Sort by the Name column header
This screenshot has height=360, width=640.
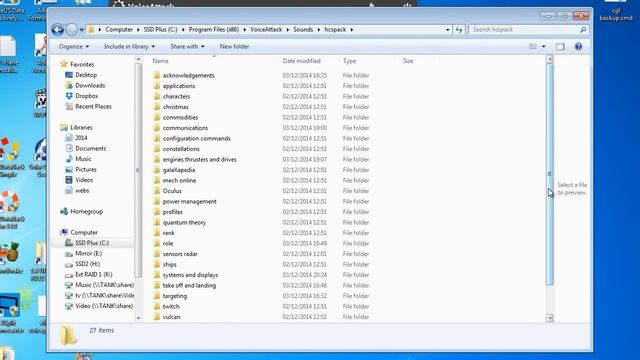[160, 61]
